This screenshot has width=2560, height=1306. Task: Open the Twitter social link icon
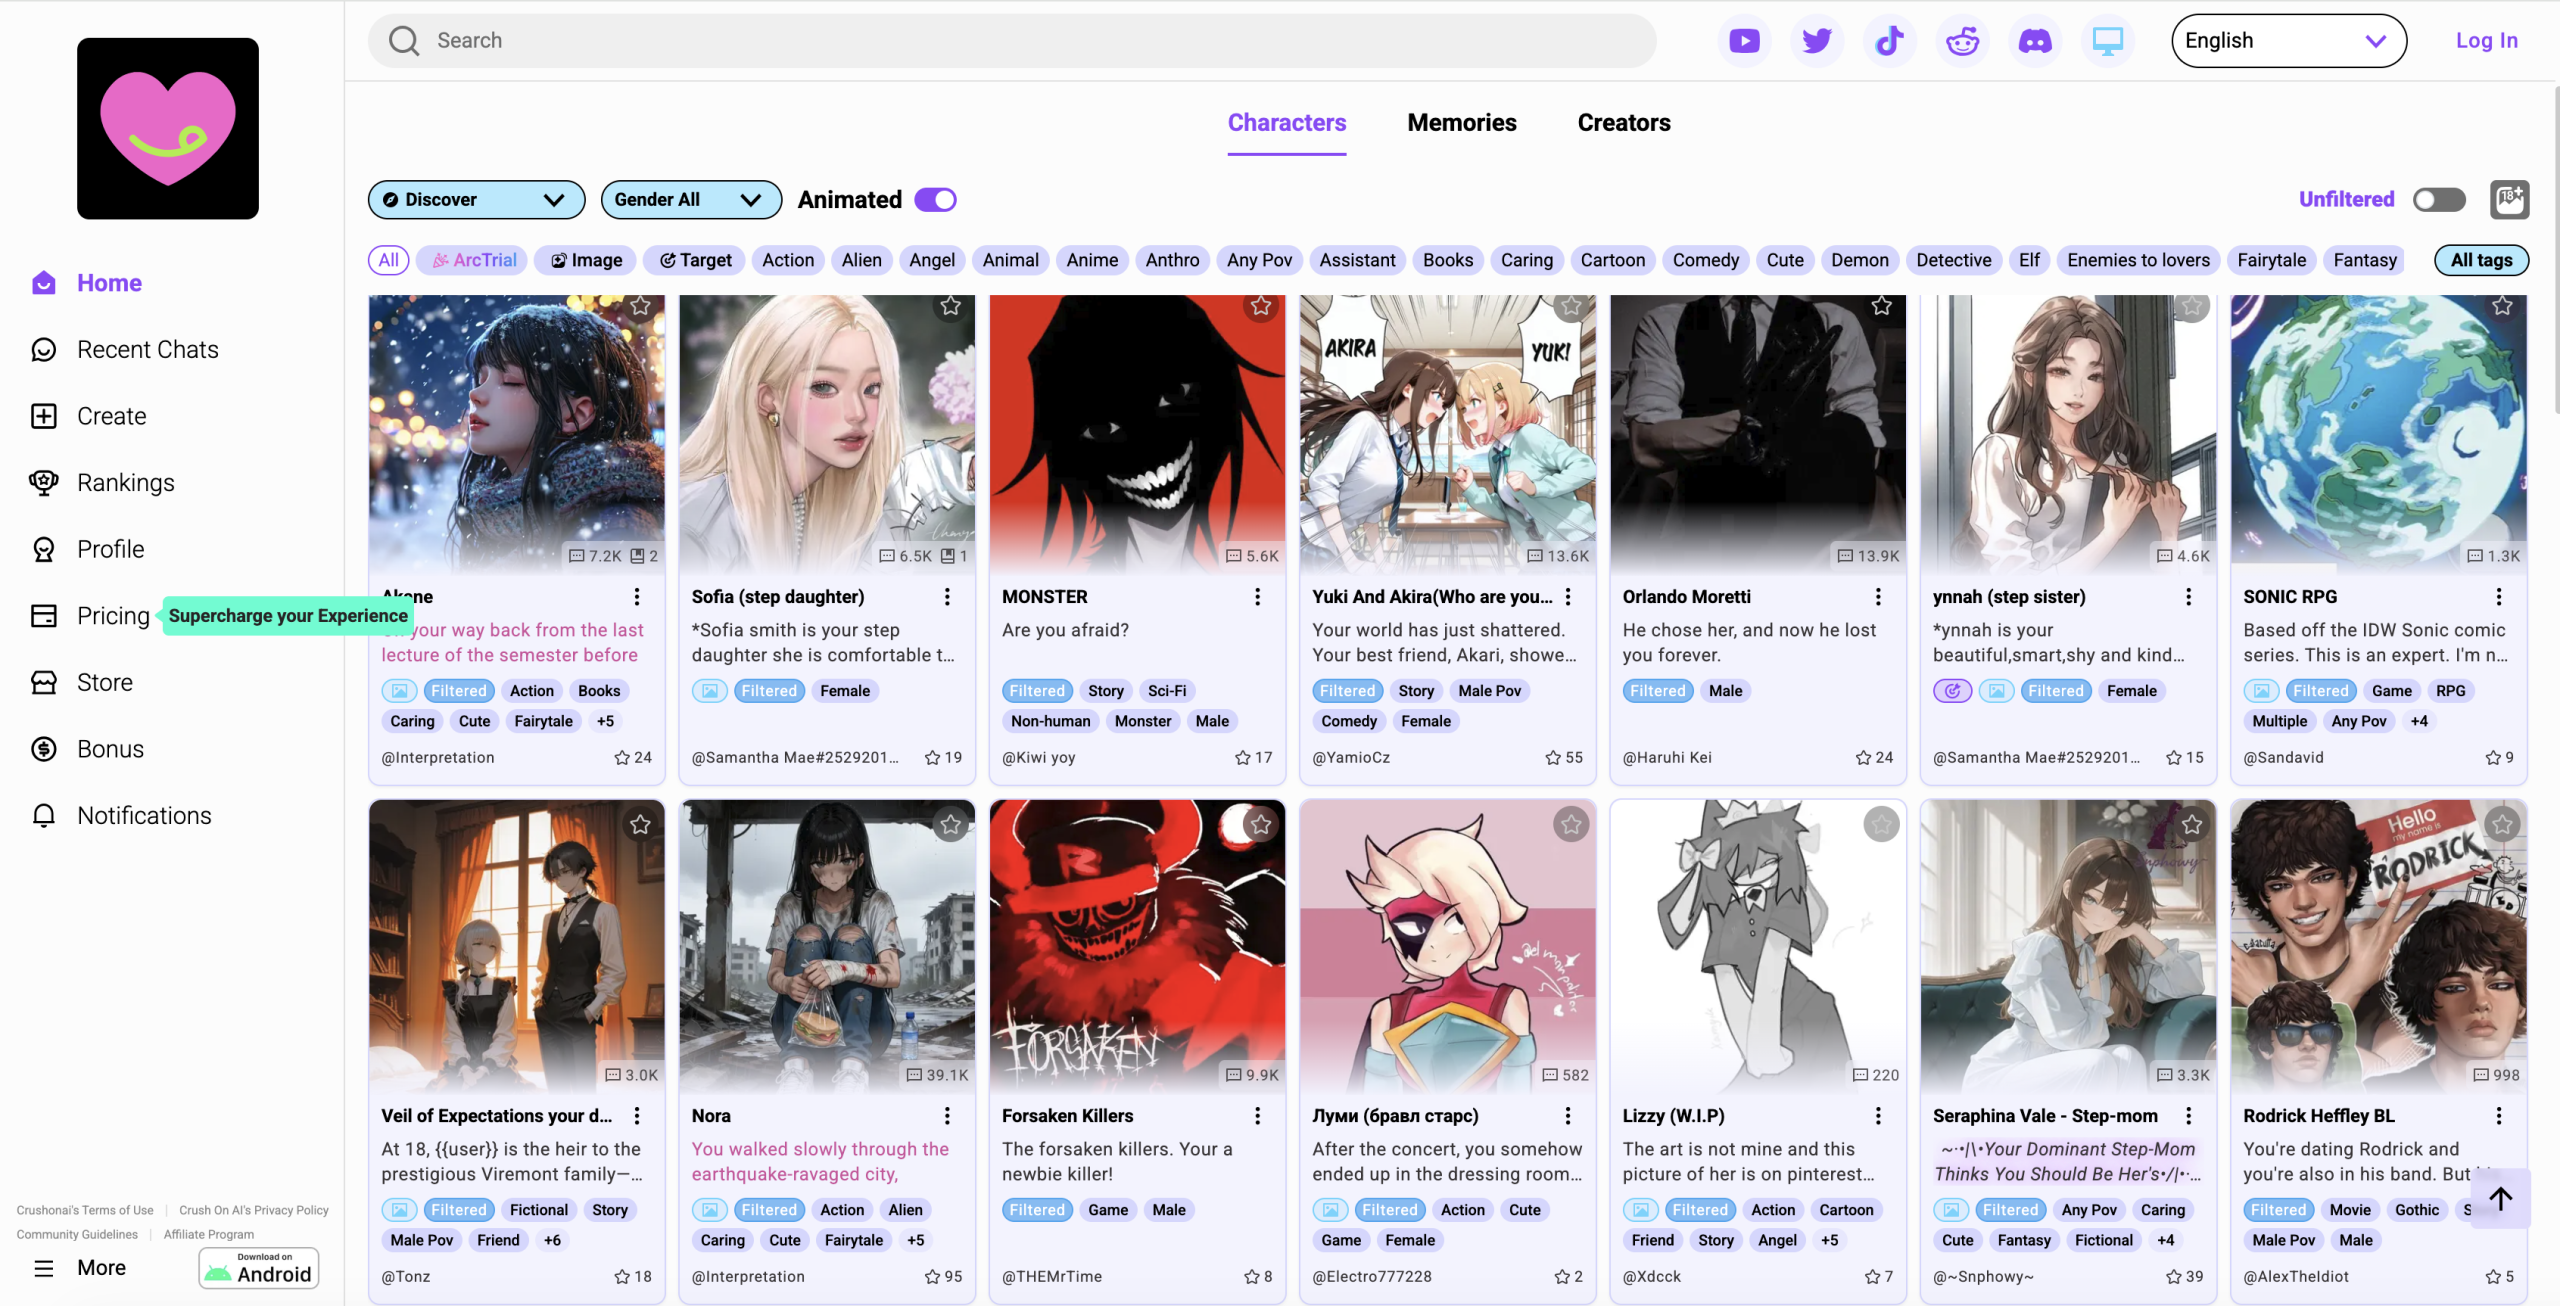coord(1816,41)
